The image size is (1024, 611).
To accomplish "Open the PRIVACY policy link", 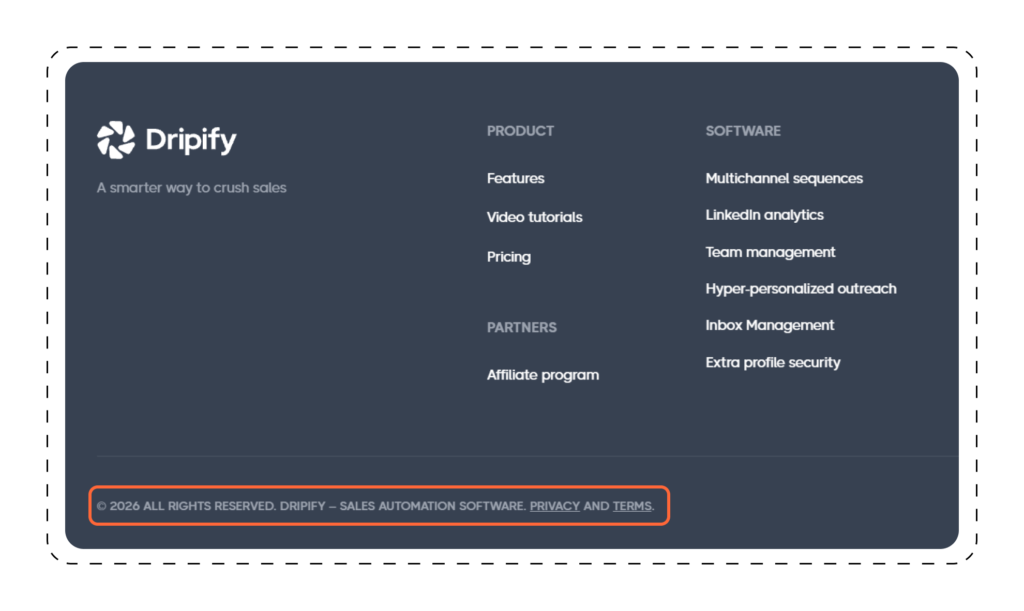I will pyautogui.click(x=554, y=506).
